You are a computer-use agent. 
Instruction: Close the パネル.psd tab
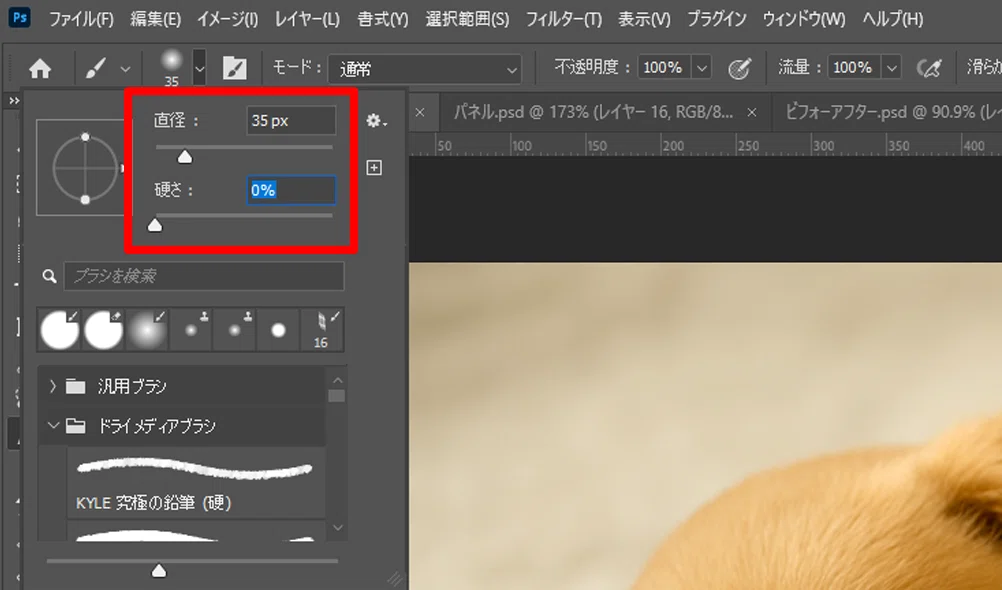pos(752,113)
